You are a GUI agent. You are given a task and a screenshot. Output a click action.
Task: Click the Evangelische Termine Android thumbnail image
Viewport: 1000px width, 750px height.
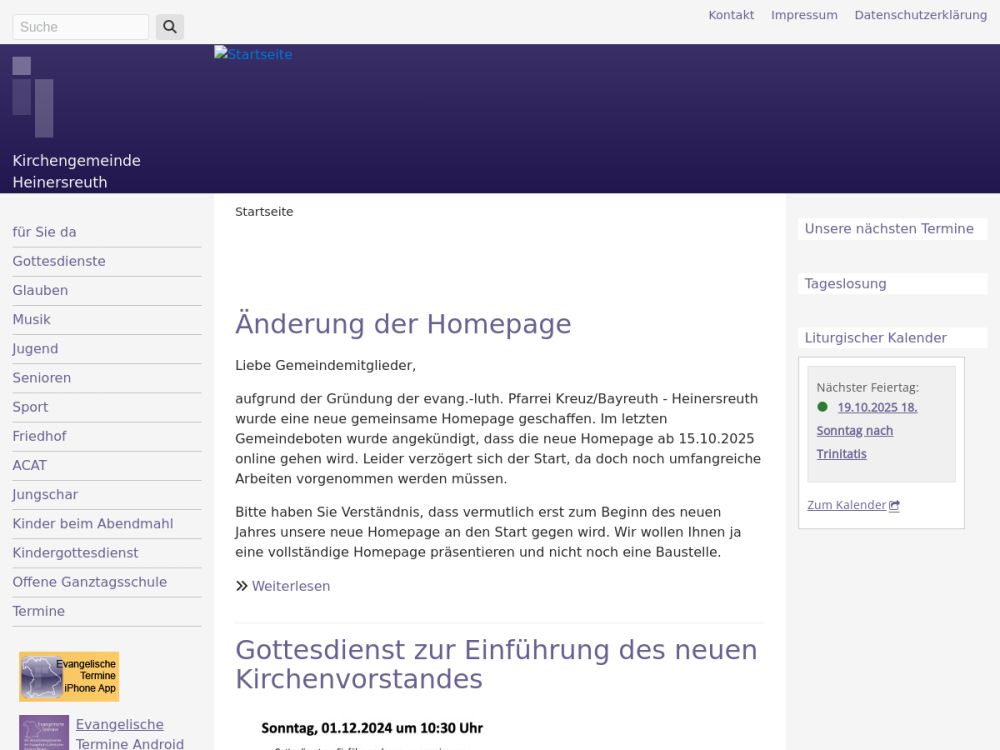[x=44, y=733]
